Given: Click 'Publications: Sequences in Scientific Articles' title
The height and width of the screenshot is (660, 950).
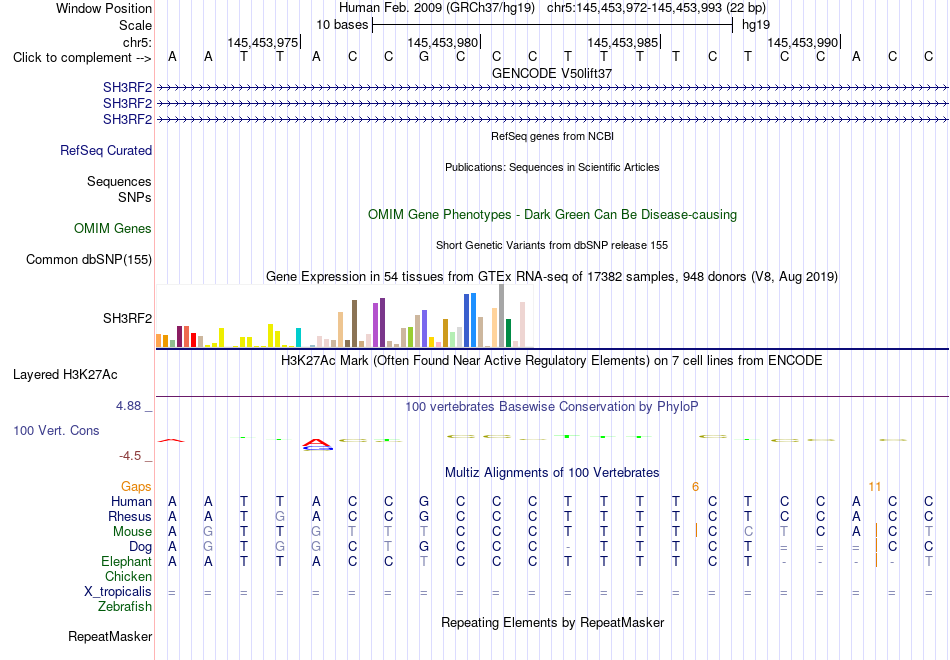Looking at the screenshot, I should tap(552, 167).
